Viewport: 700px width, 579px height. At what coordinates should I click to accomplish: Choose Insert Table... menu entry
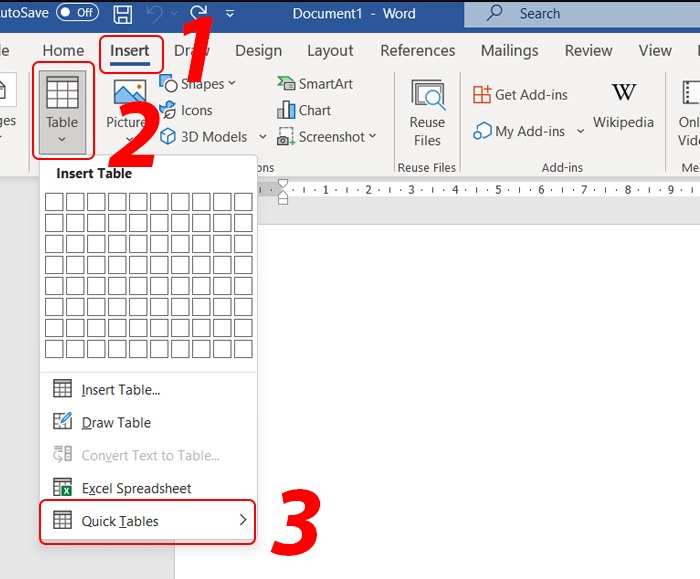coord(148,390)
